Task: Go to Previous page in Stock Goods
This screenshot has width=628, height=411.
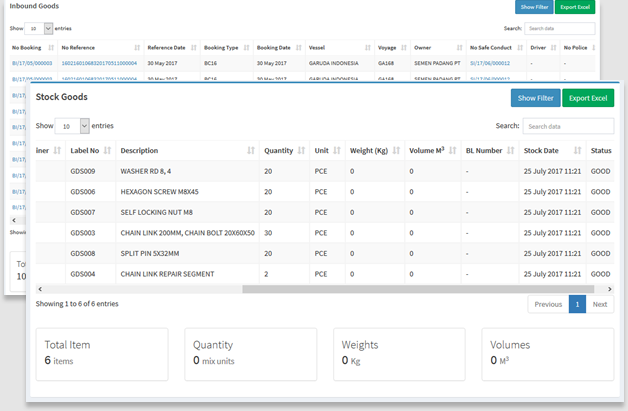Action: click(548, 304)
